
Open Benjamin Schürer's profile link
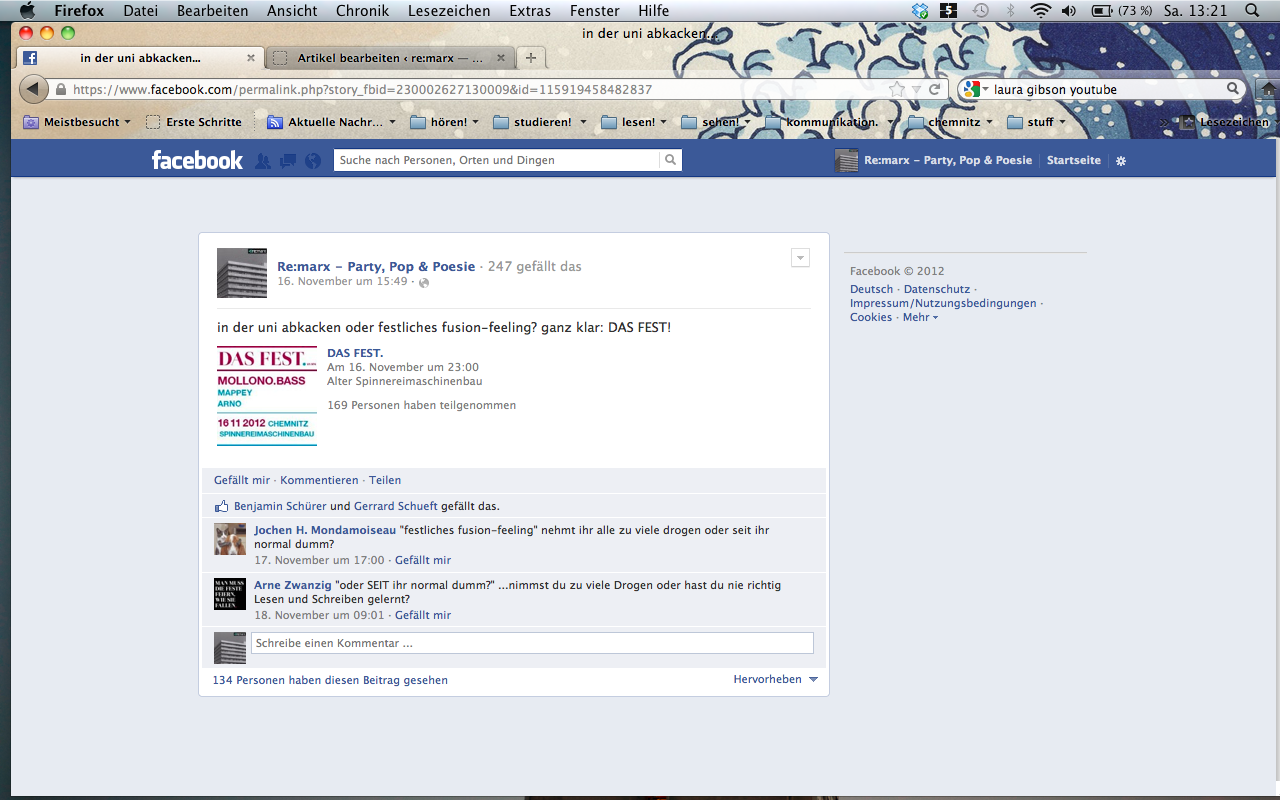[x=280, y=506]
